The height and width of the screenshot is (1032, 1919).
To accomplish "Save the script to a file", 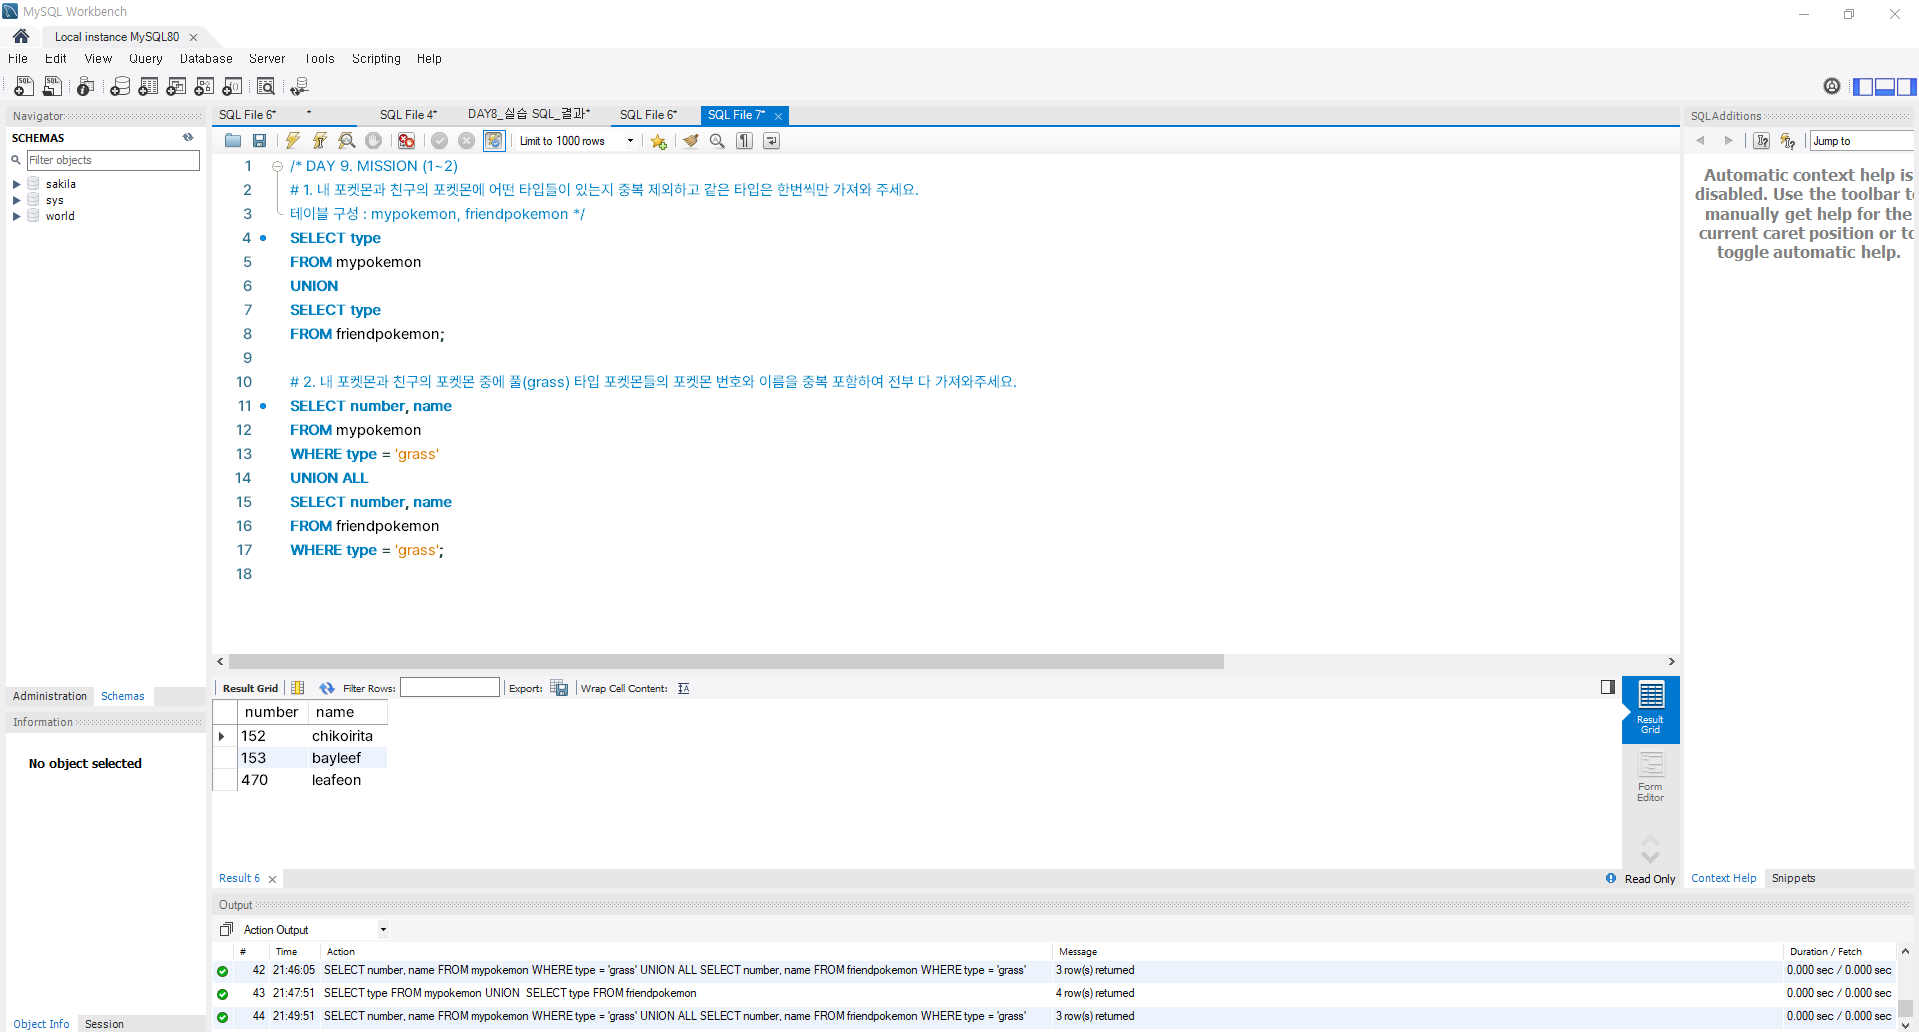I will coord(260,141).
